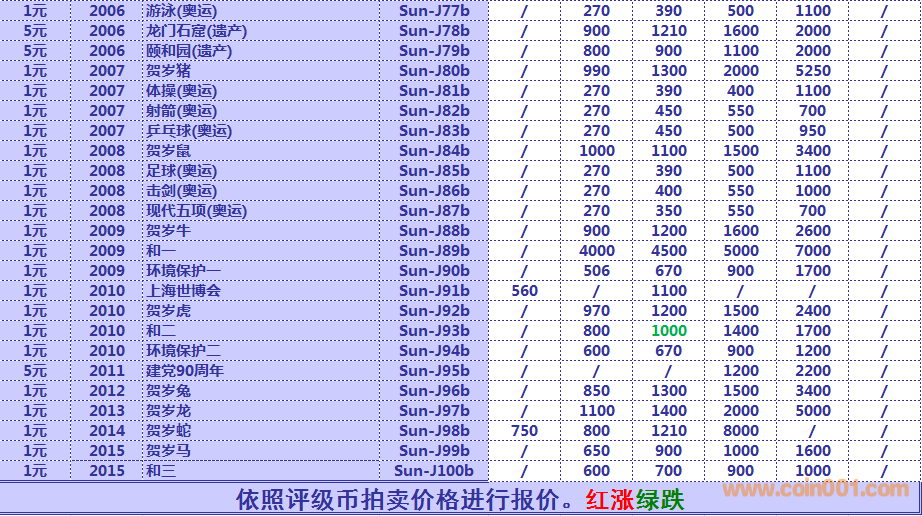
Task: Select the 506 price for 环境保护一
Action: 596,271
